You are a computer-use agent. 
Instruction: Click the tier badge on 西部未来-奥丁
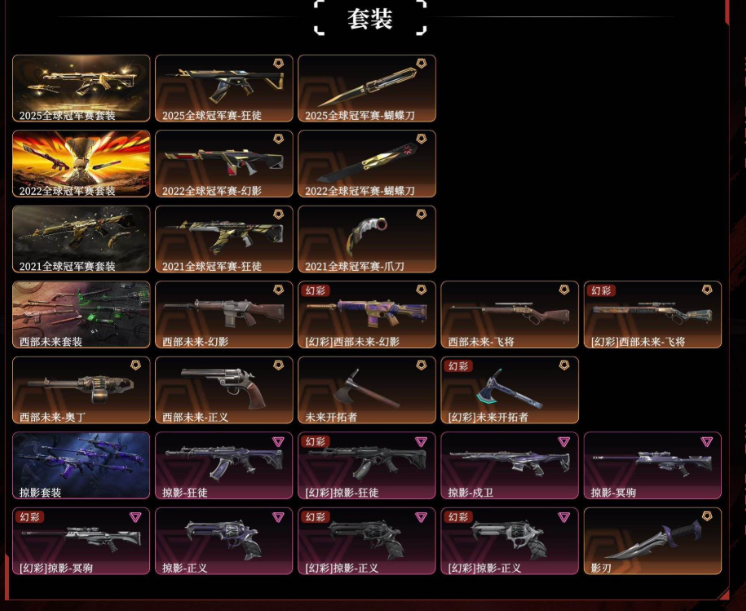click(x=136, y=365)
